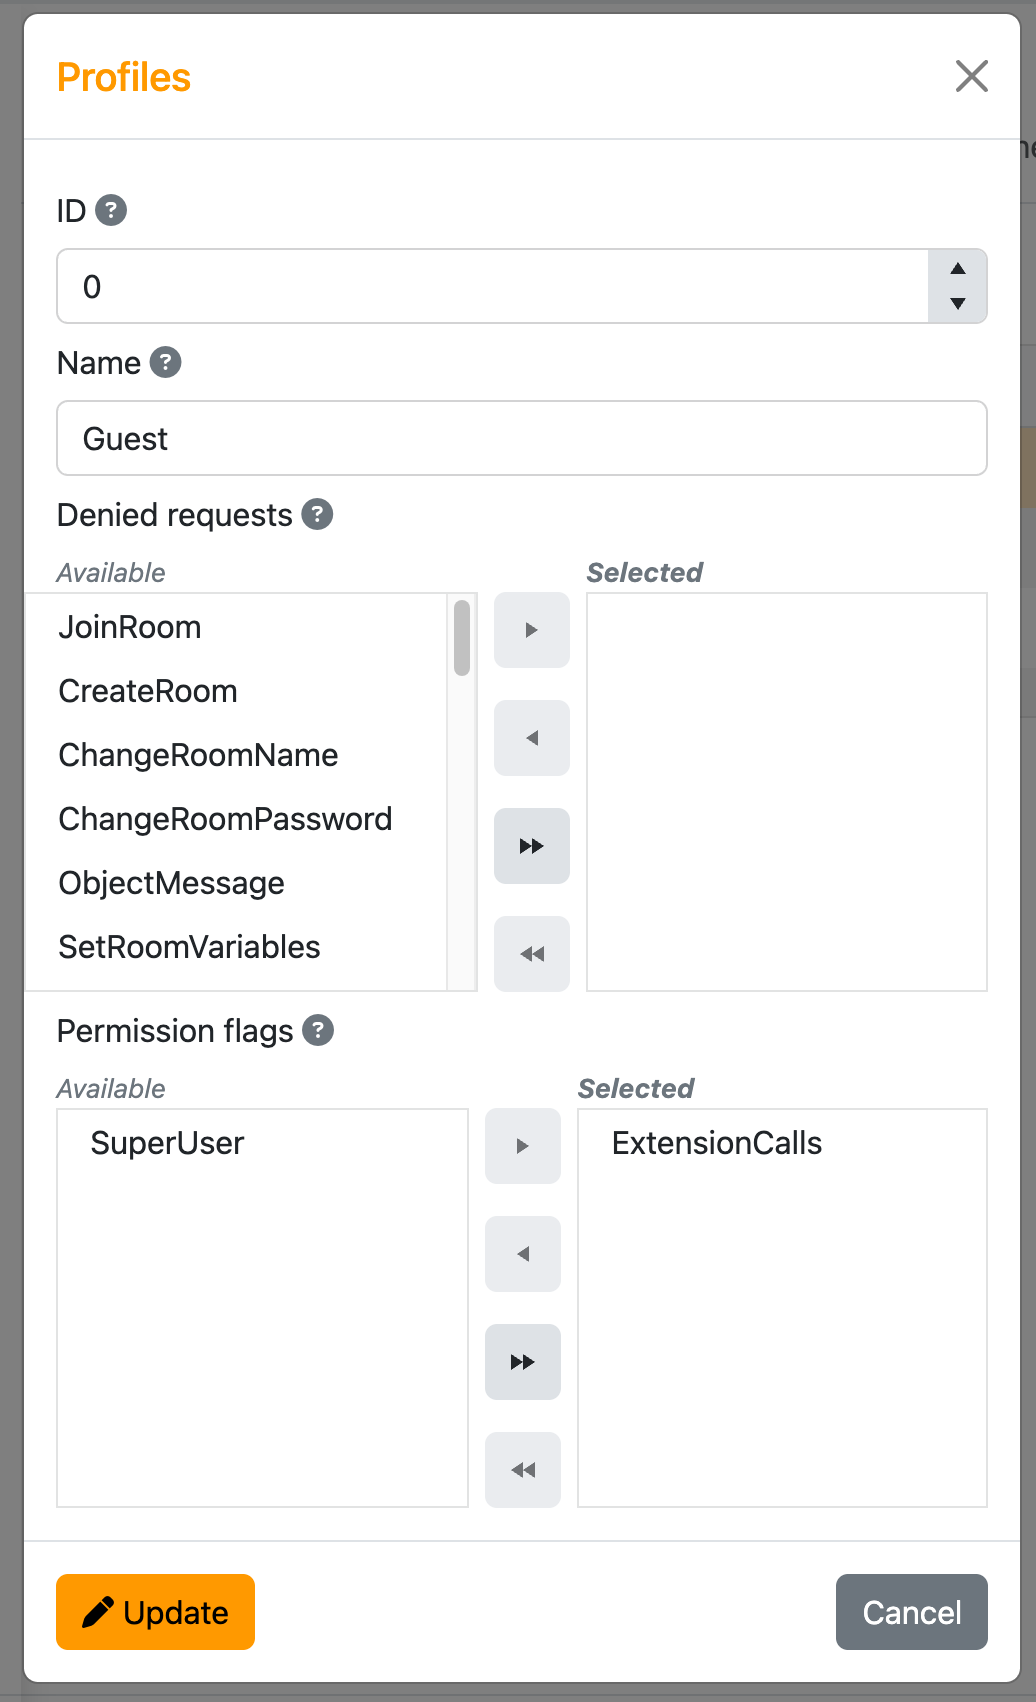Click the help icon beside Name label
1036x1702 pixels.
click(165, 362)
